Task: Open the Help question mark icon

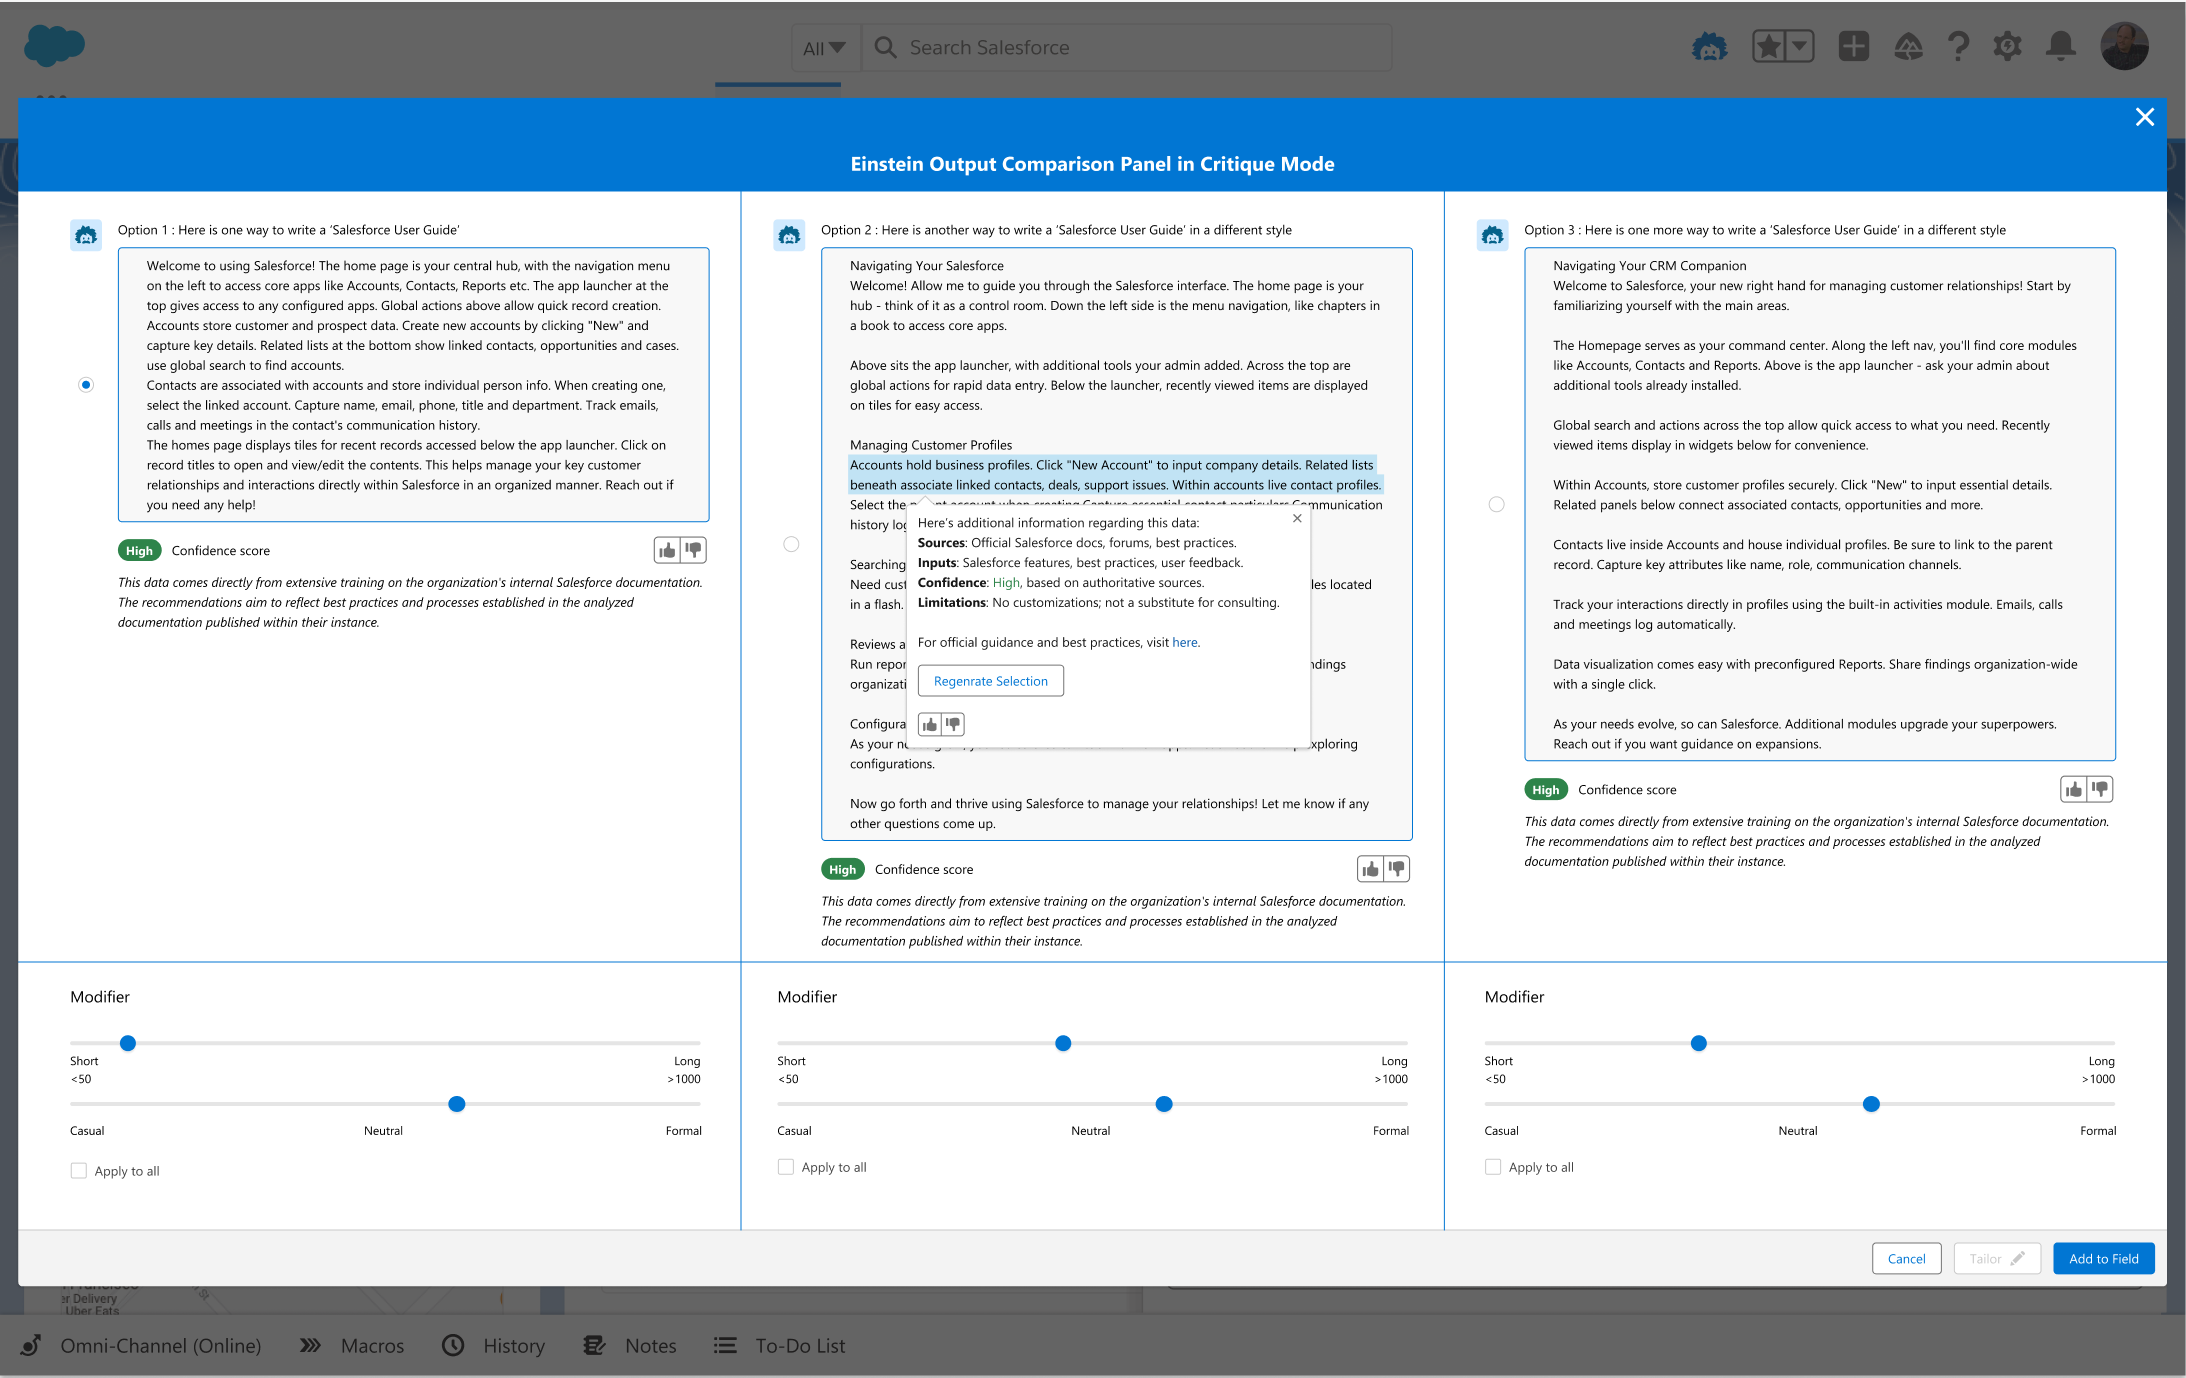Action: 1958,47
